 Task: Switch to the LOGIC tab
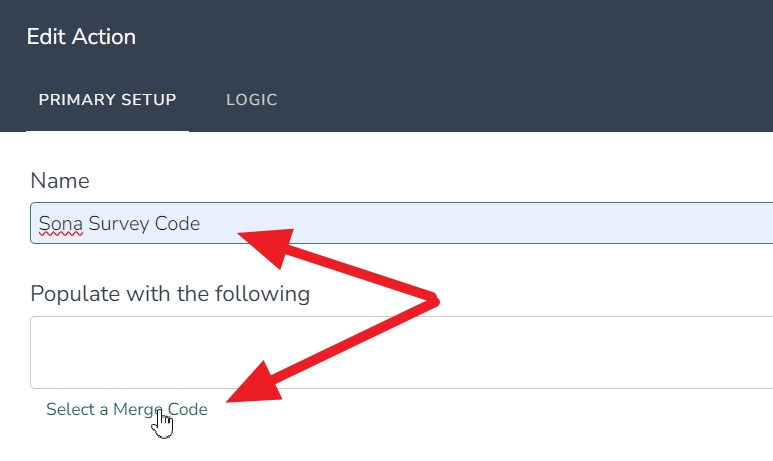pyautogui.click(x=251, y=100)
